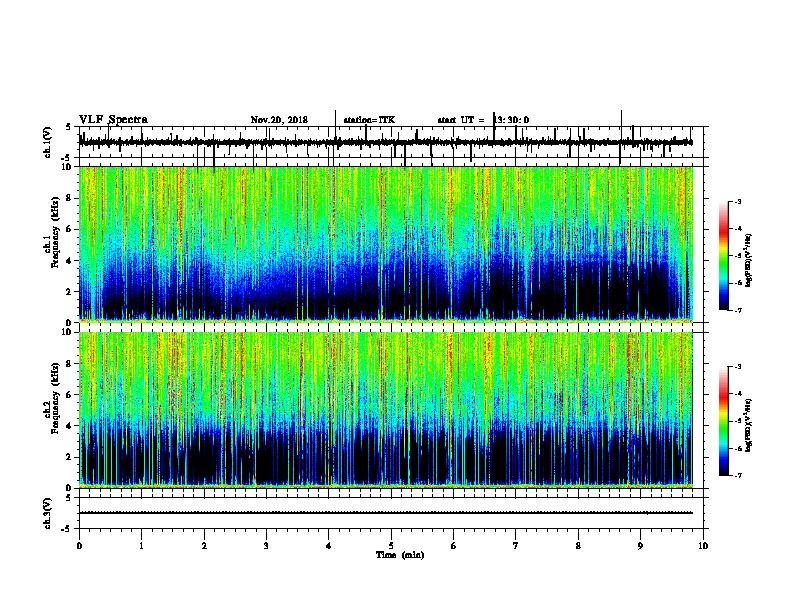This screenshot has height=612, width=792.
Task: Click the "Time (min)" x-axis label
Action: click(x=400, y=555)
